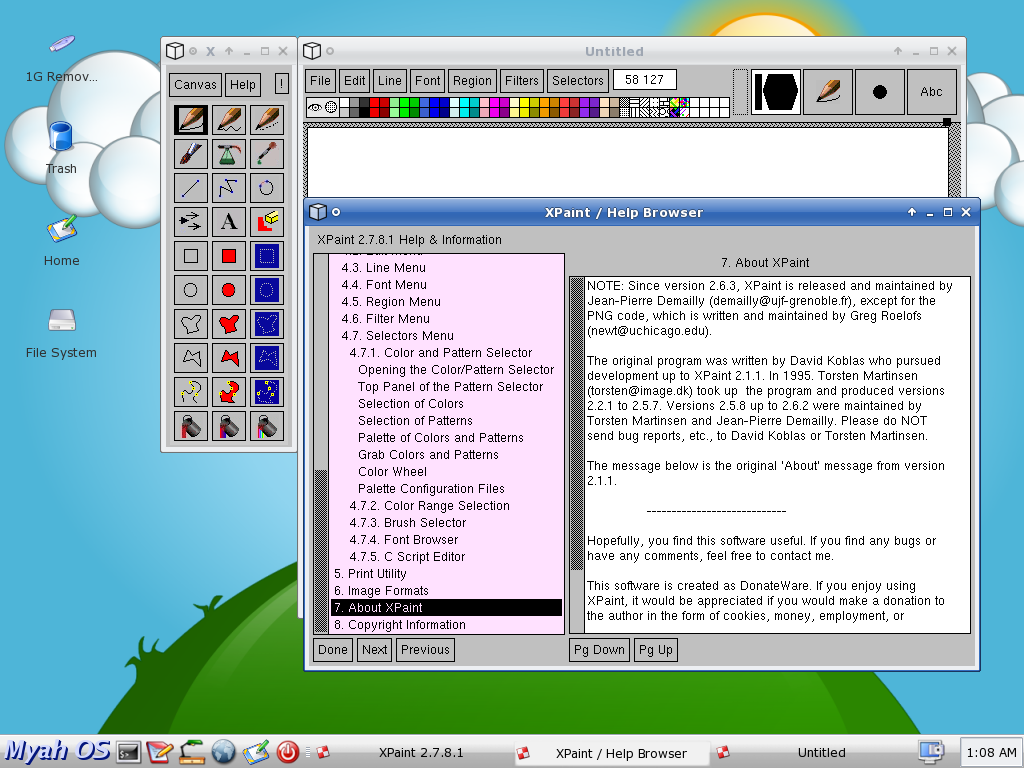Select the filled freehand shape tool
This screenshot has height=768, width=1024.
tap(229, 324)
